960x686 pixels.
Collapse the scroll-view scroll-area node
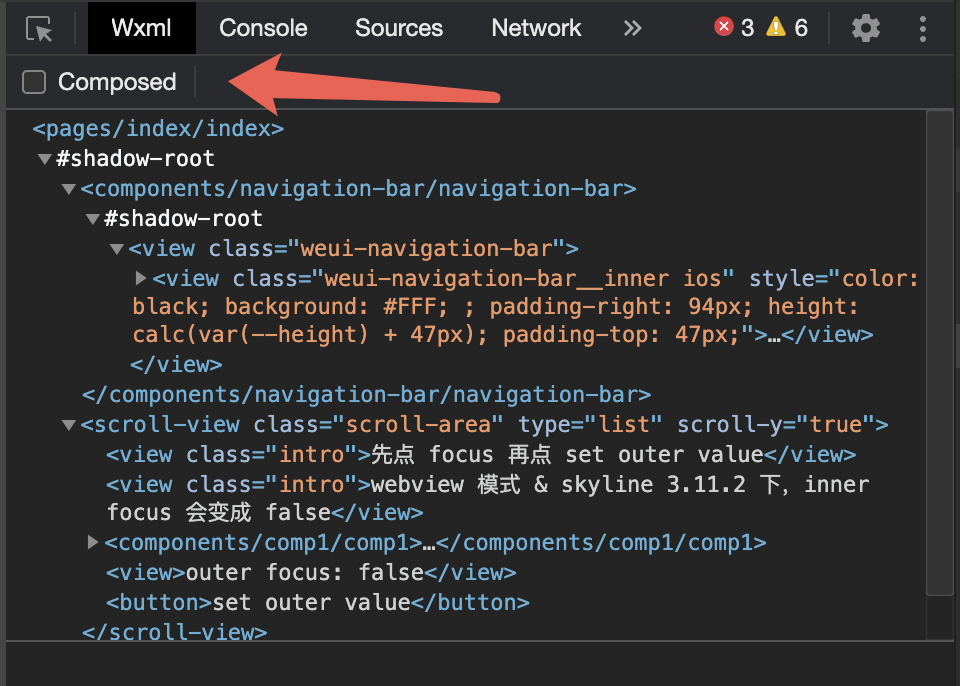69,425
